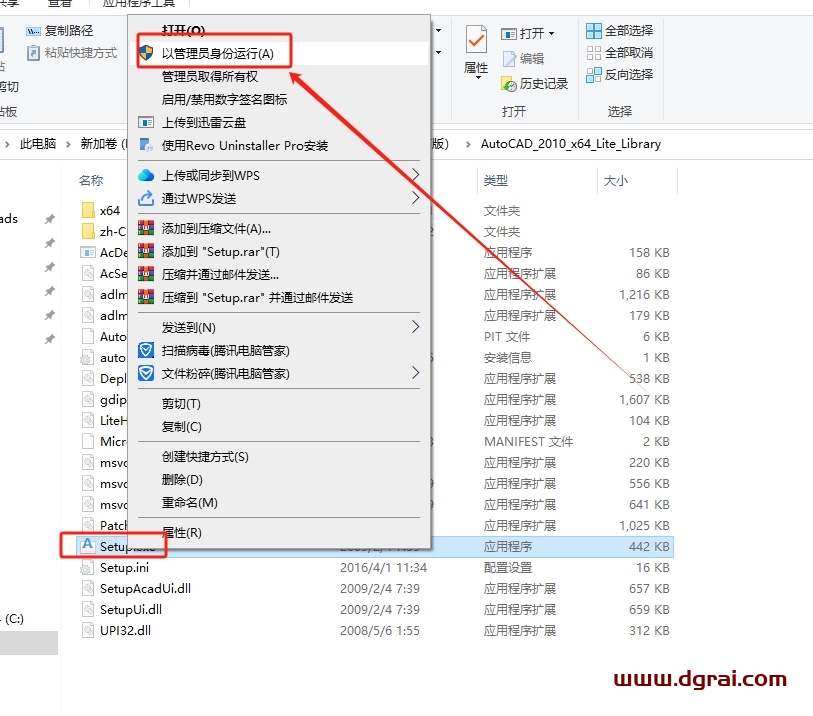This screenshot has height=716, width=813.
Task: Select 压缩到 "Setup.rar" 并通过邮件发送
Action: (257, 298)
